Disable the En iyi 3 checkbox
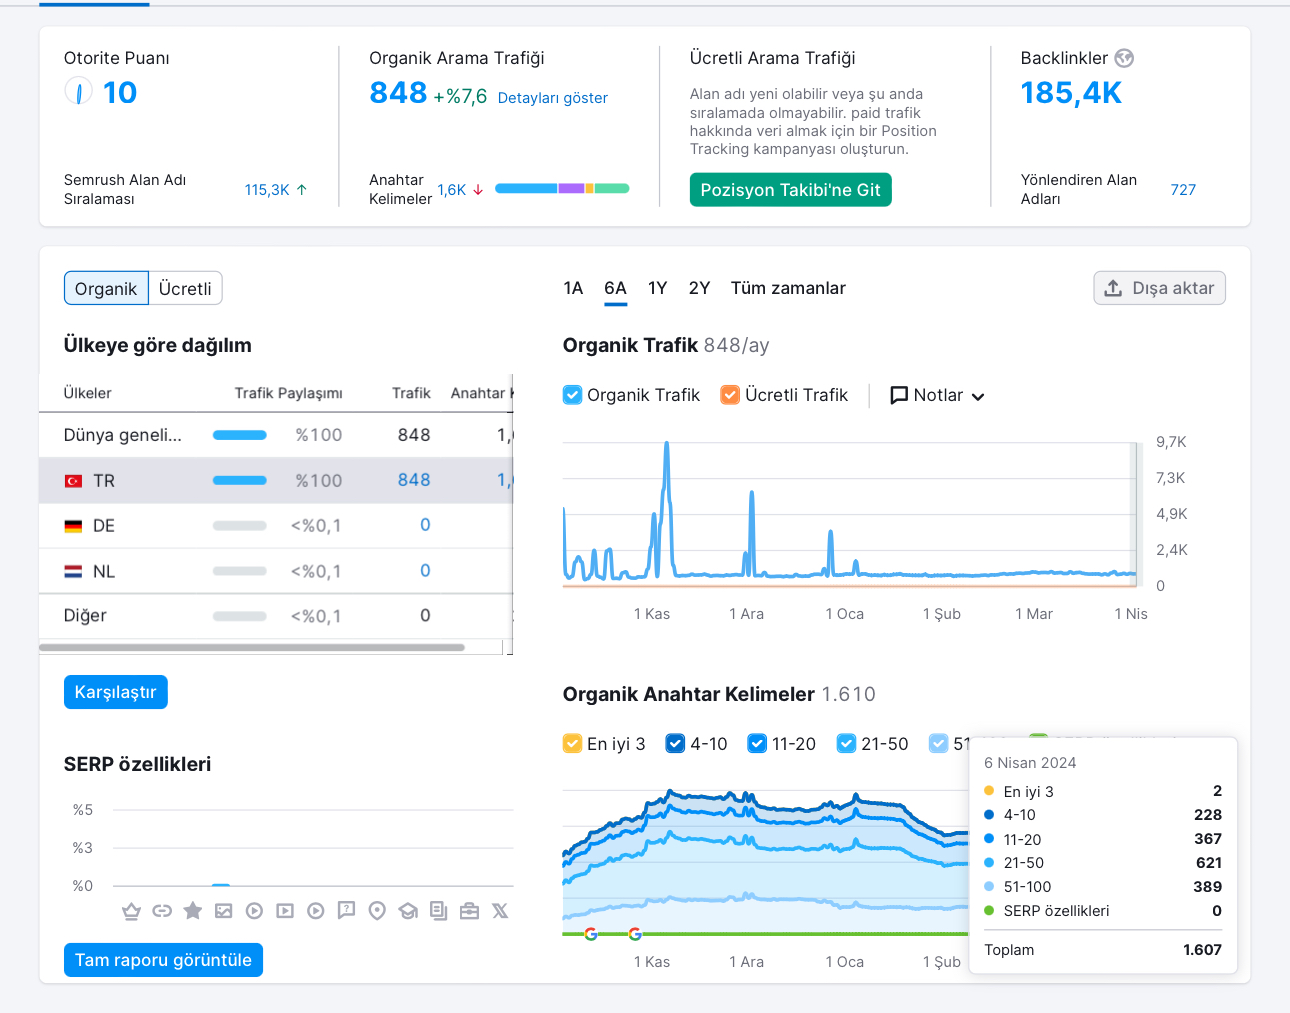The width and height of the screenshot is (1290, 1013). (x=572, y=744)
